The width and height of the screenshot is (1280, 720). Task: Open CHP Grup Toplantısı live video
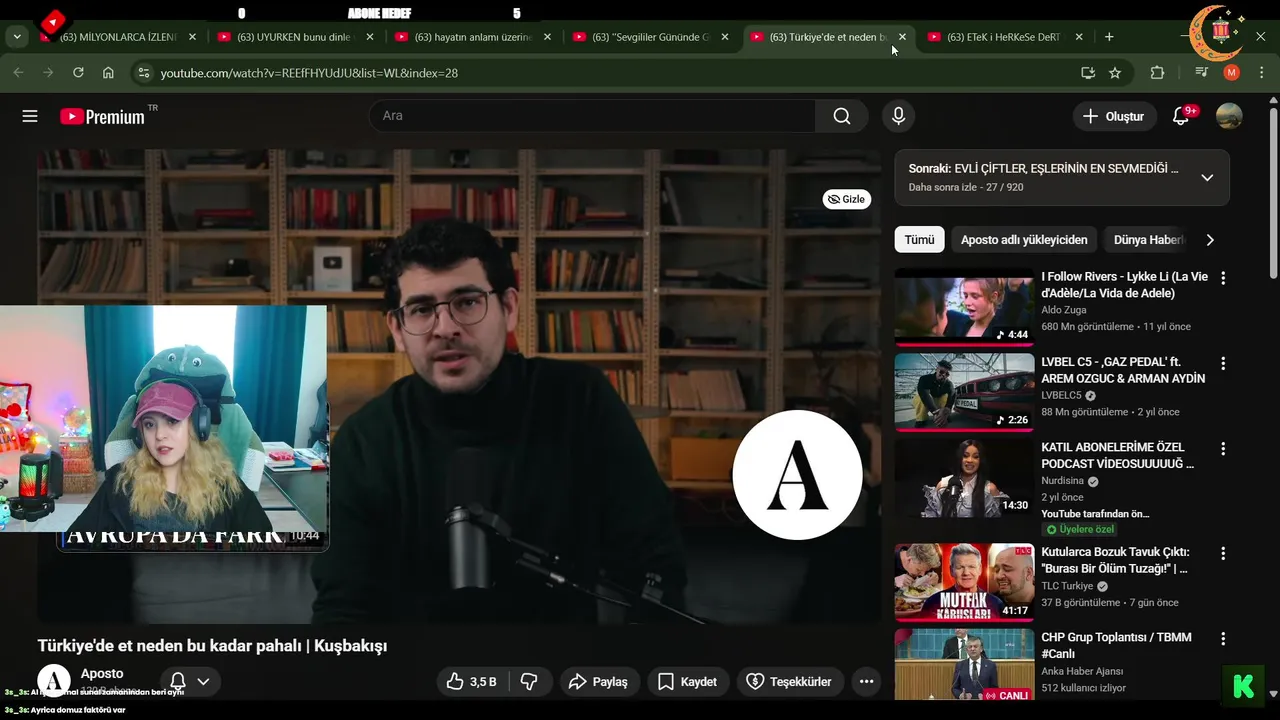click(964, 665)
